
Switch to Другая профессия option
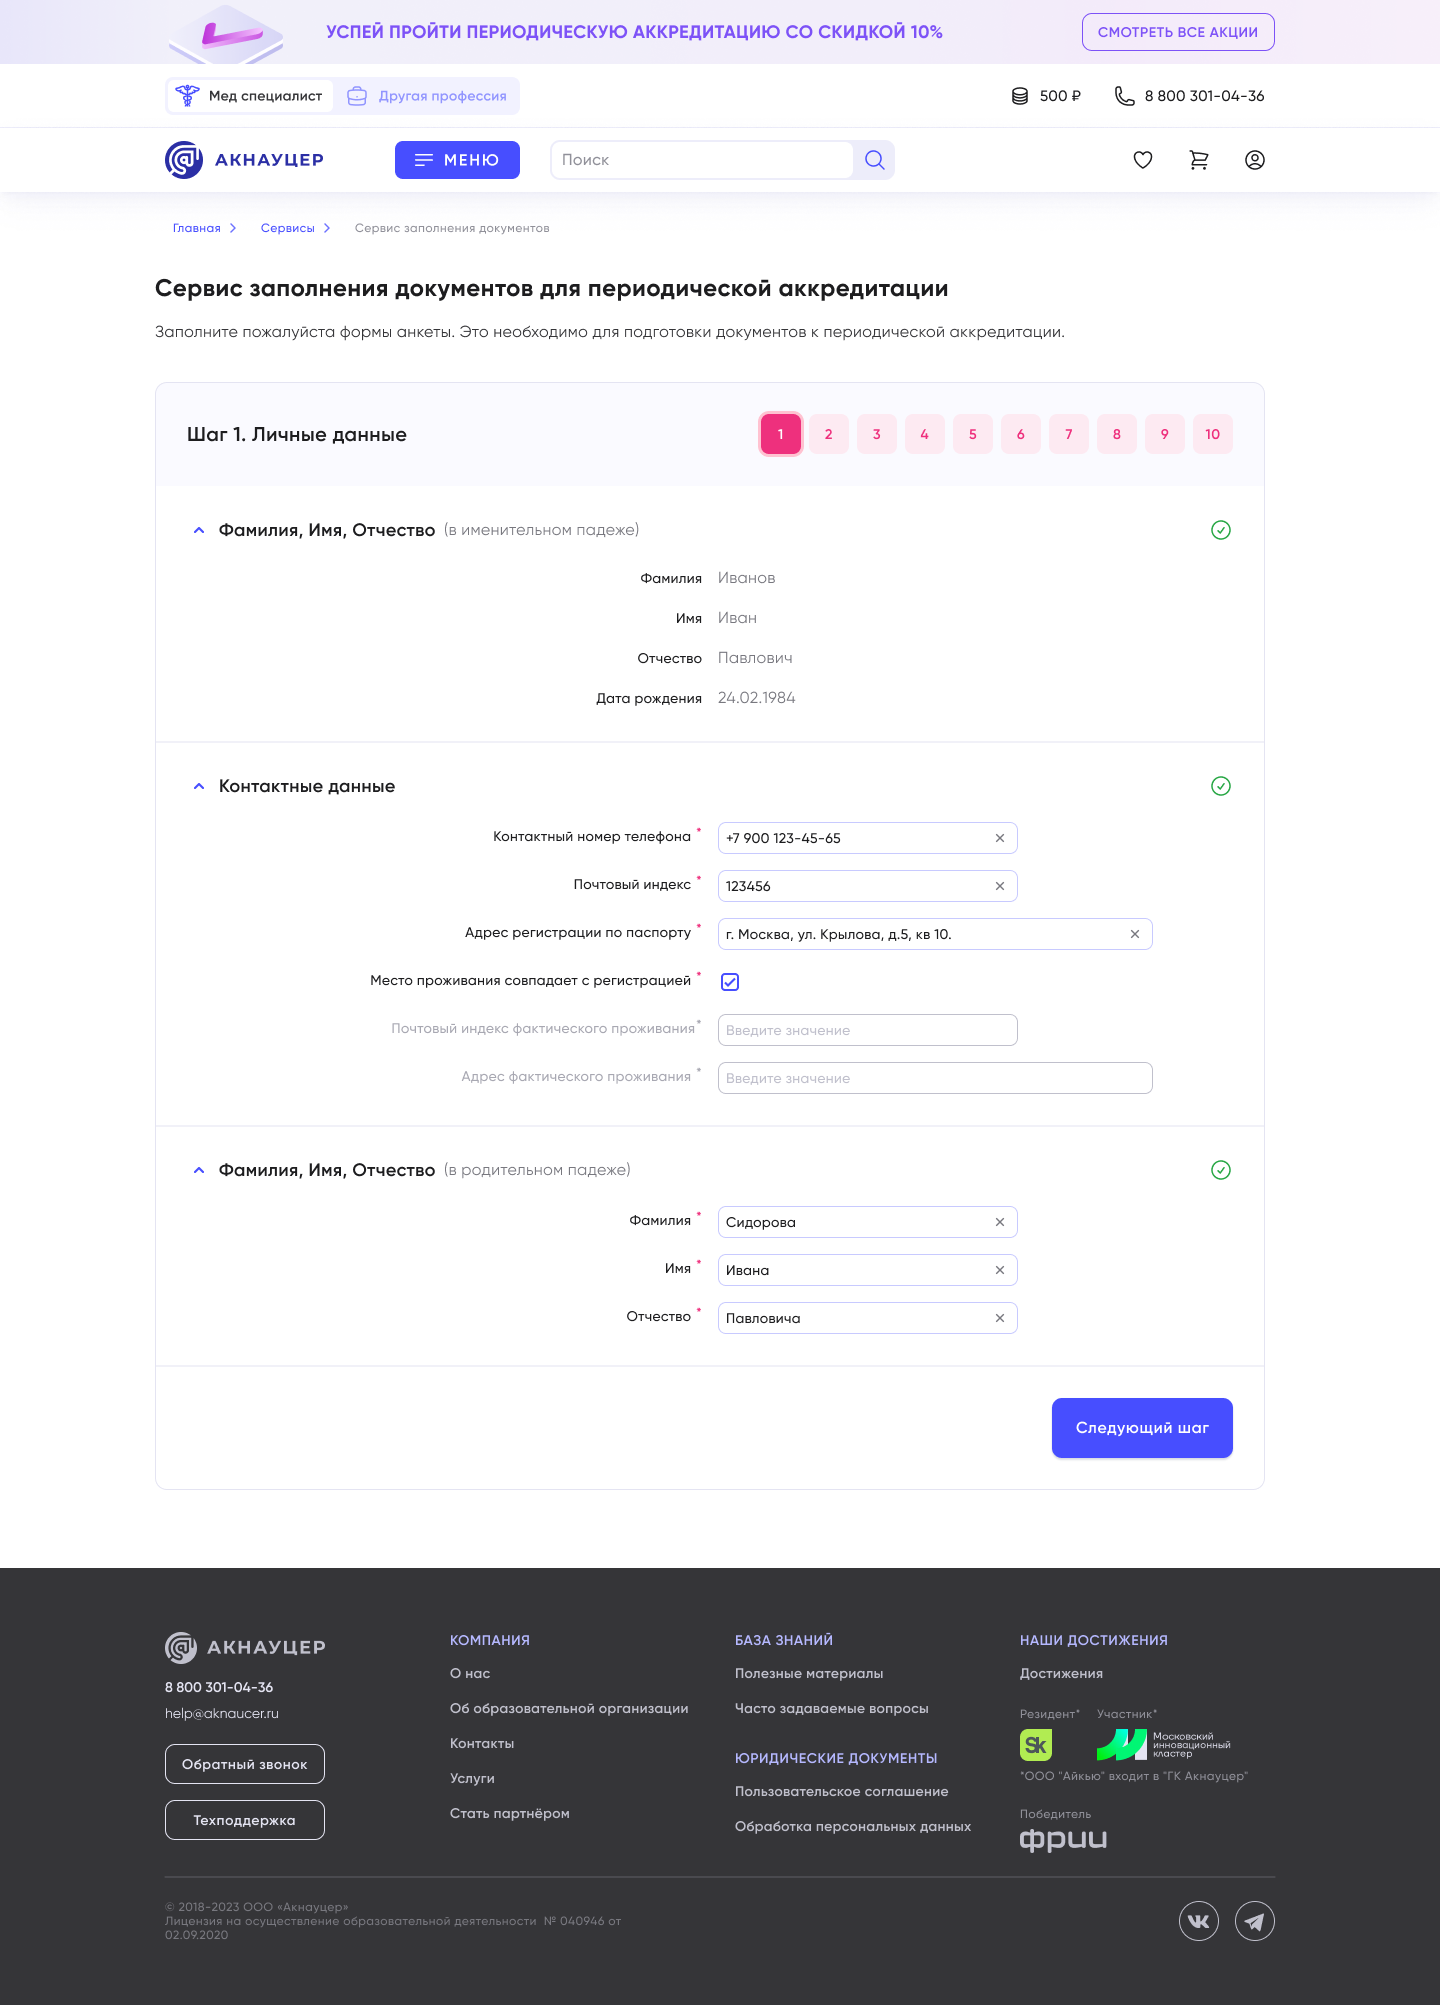click(x=427, y=96)
